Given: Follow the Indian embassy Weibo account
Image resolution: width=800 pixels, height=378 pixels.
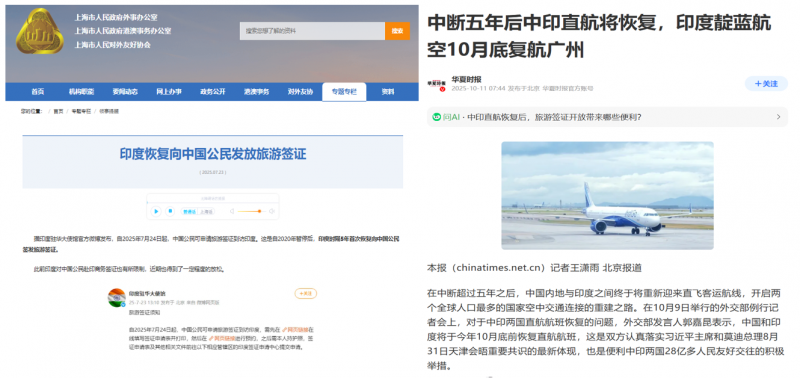Looking at the screenshot, I should (x=306, y=293).
